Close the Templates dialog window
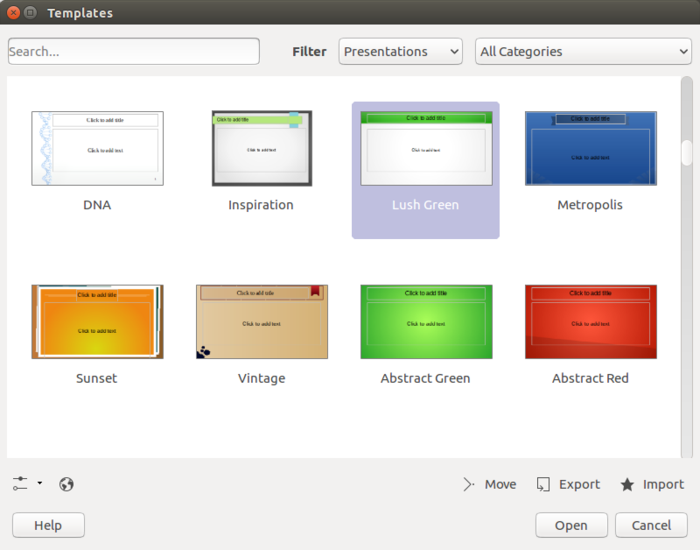 pos(11,13)
